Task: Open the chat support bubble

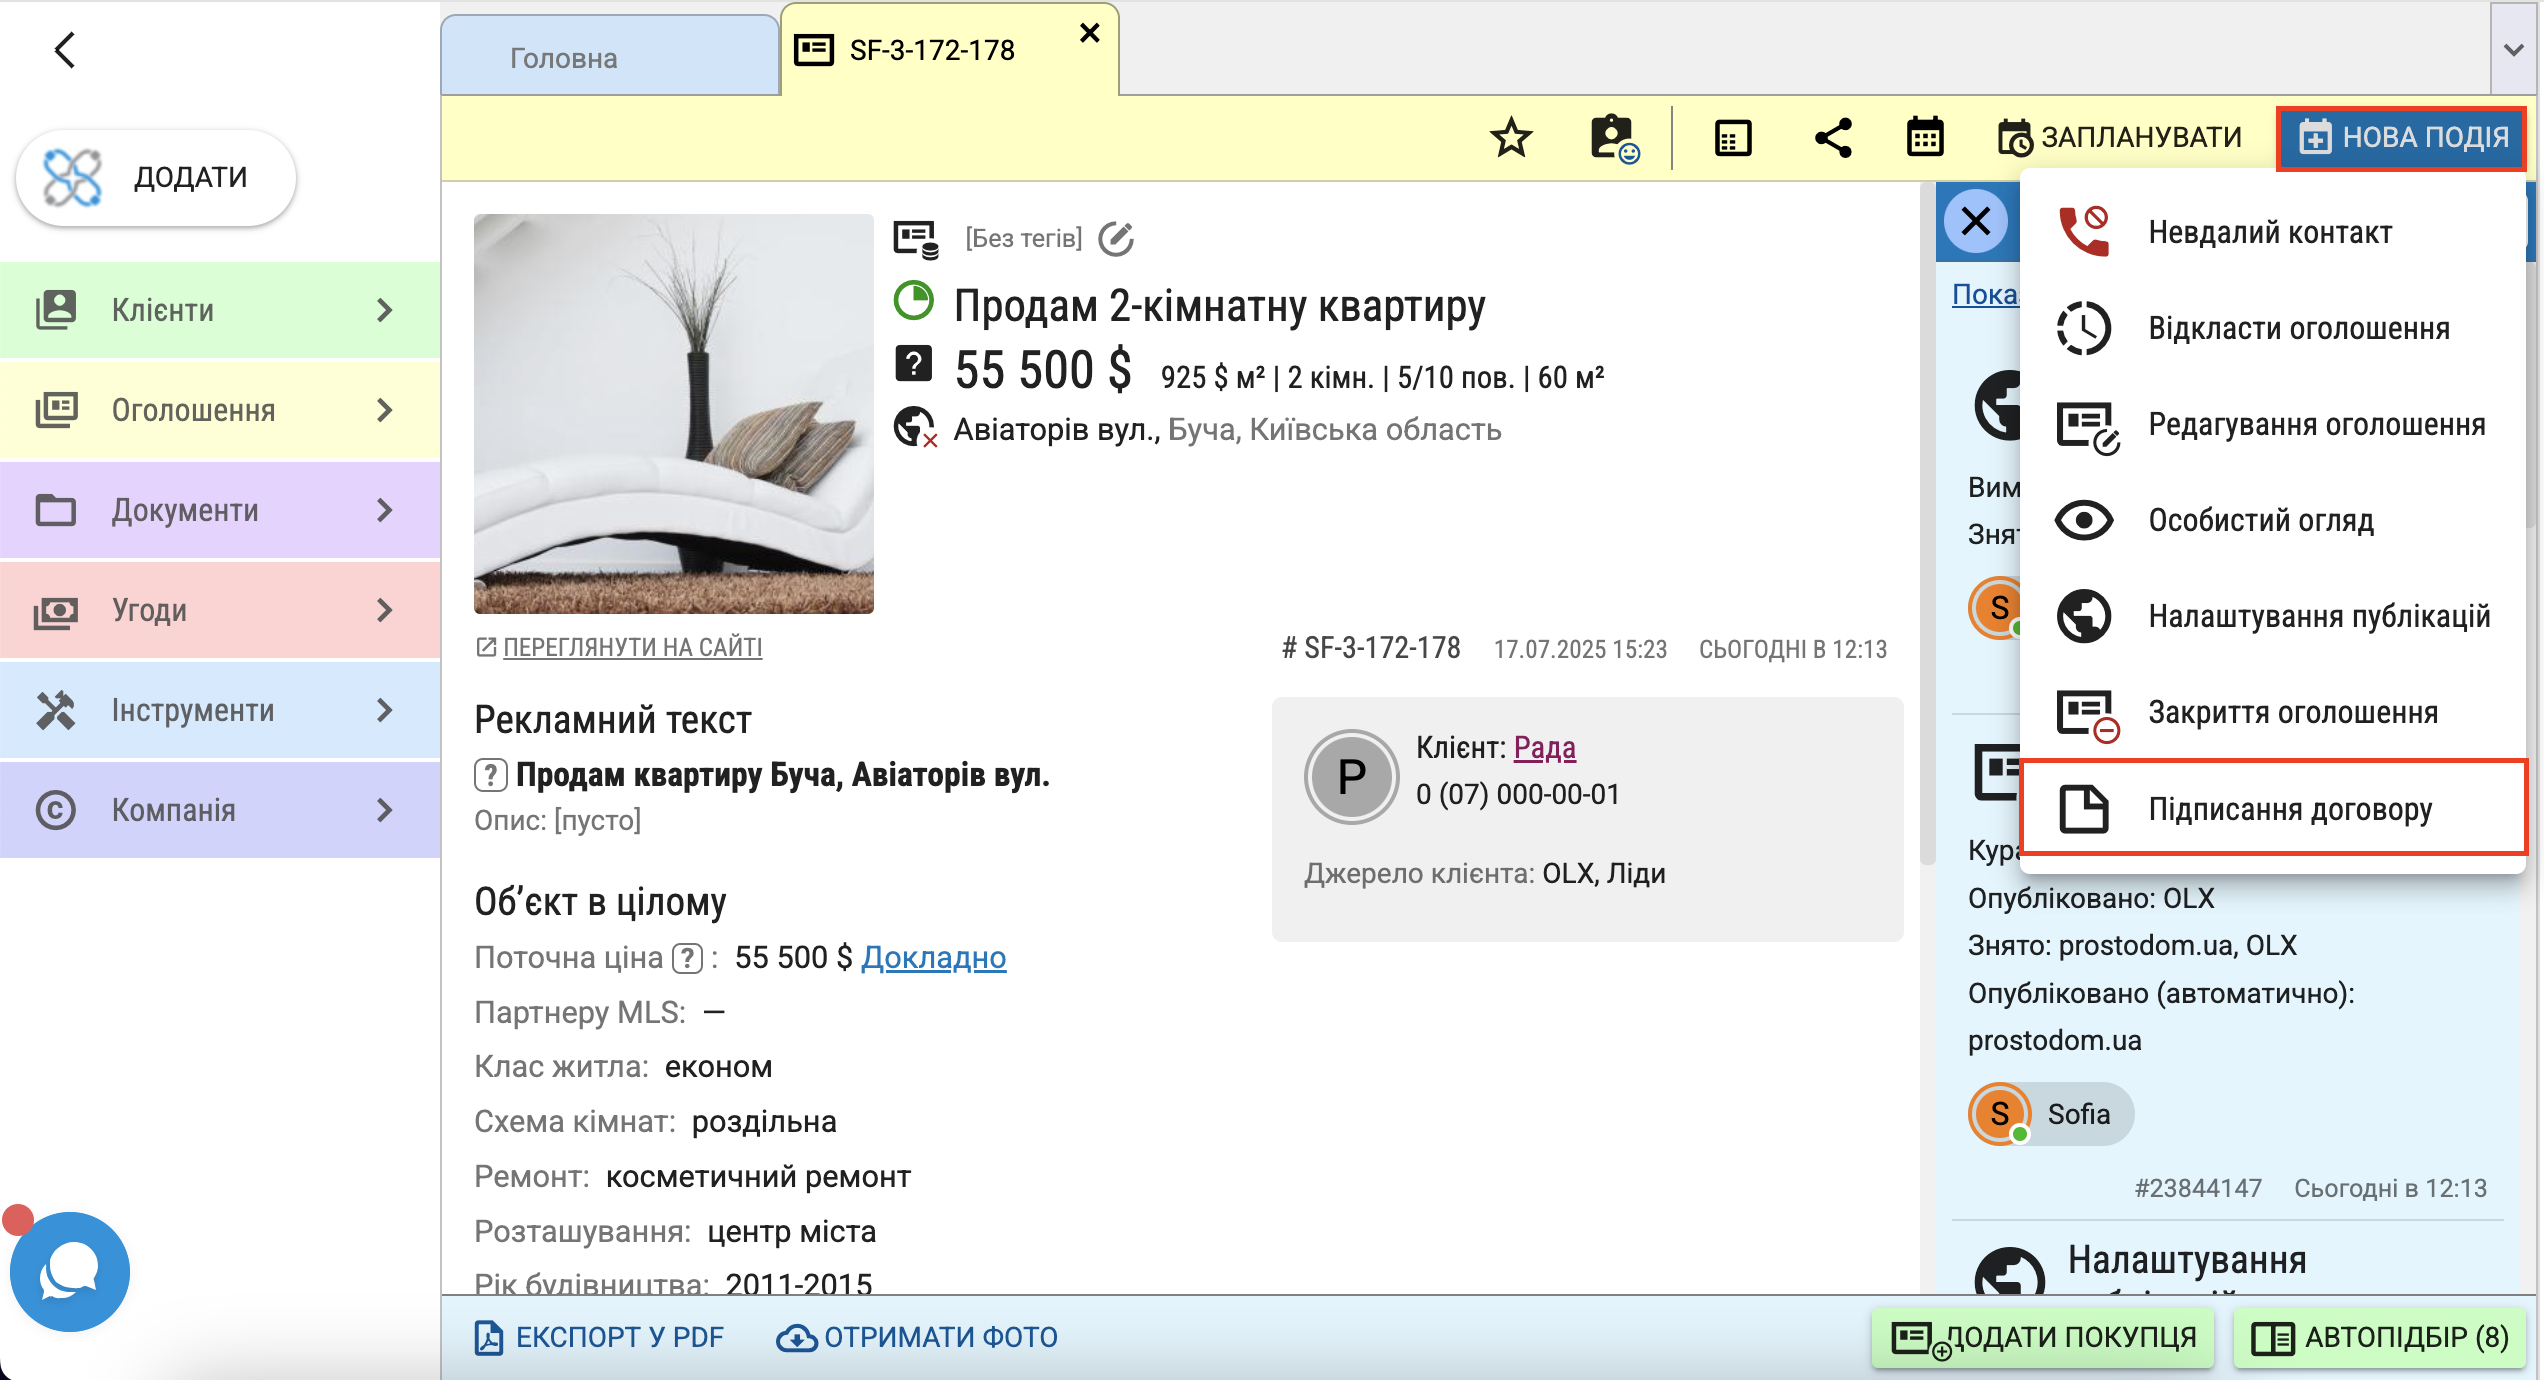Action: 70,1271
